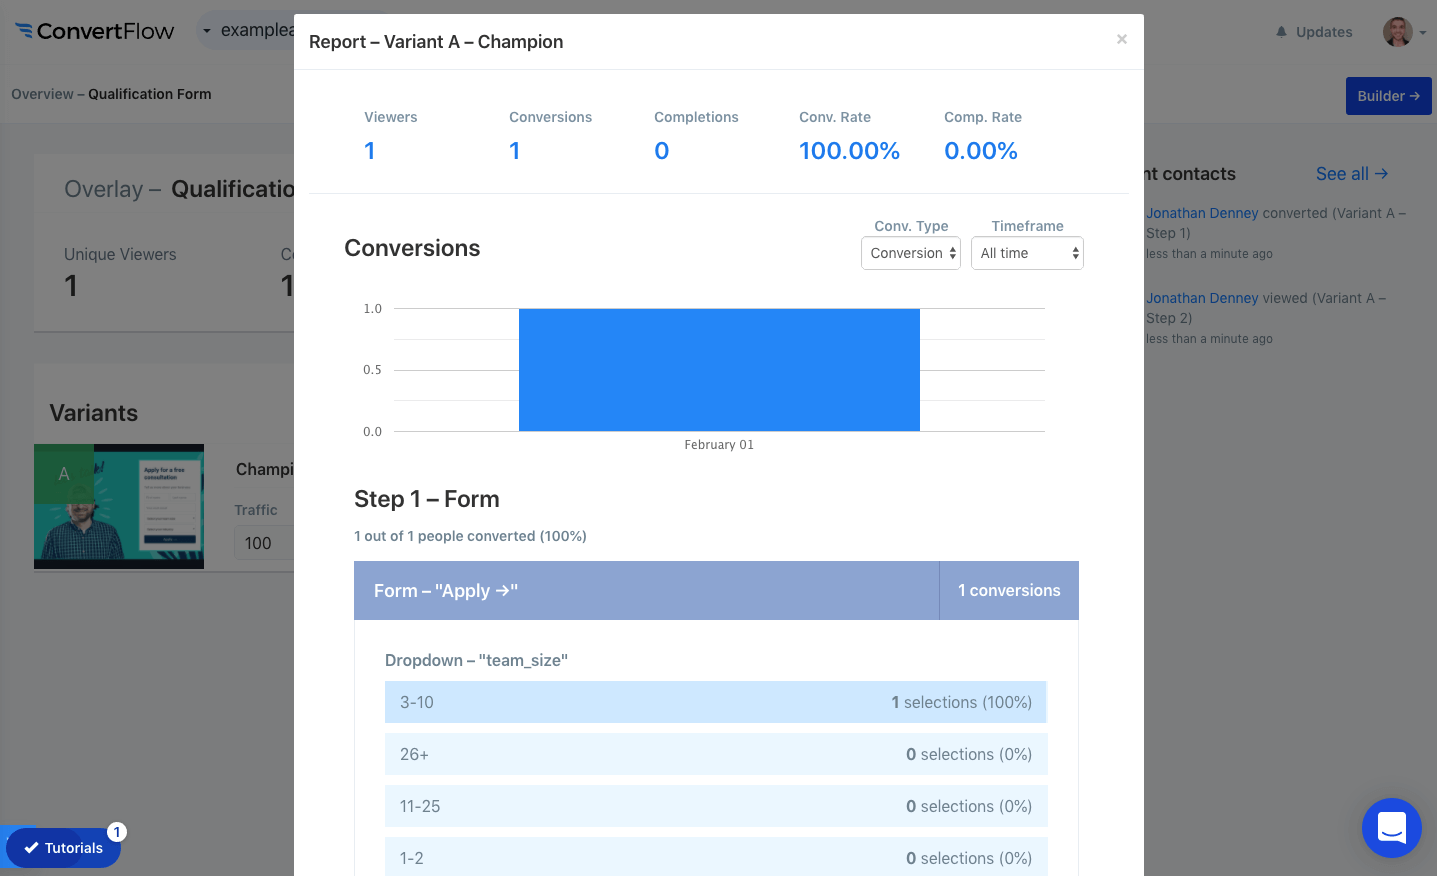Viewport: 1437px width, 876px height.
Task: Click the 1 out of 1 people converted text
Action: click(x=470, y=536)
